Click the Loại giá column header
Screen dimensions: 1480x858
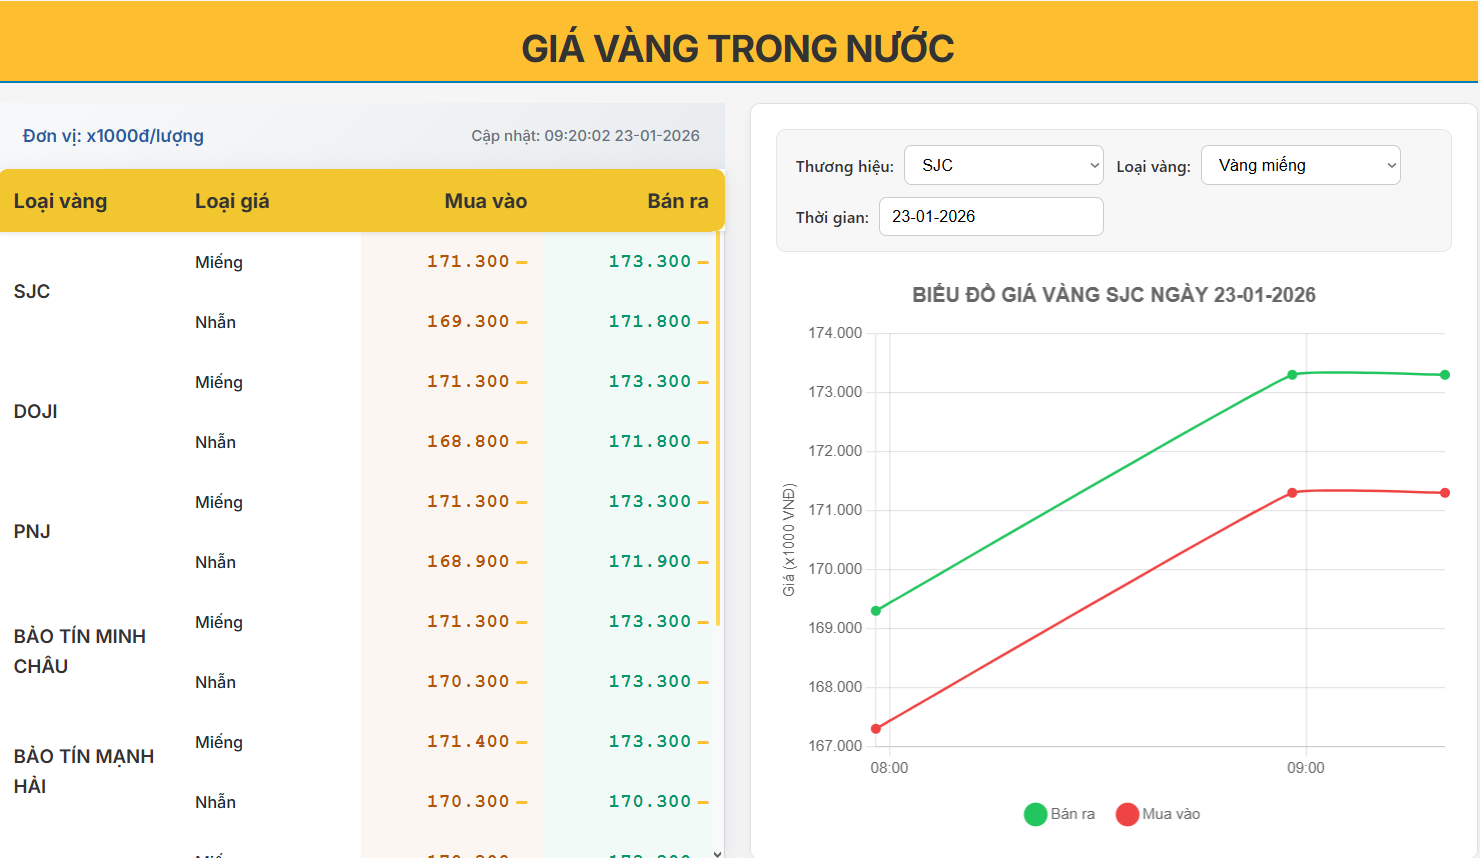click(232, 201)
